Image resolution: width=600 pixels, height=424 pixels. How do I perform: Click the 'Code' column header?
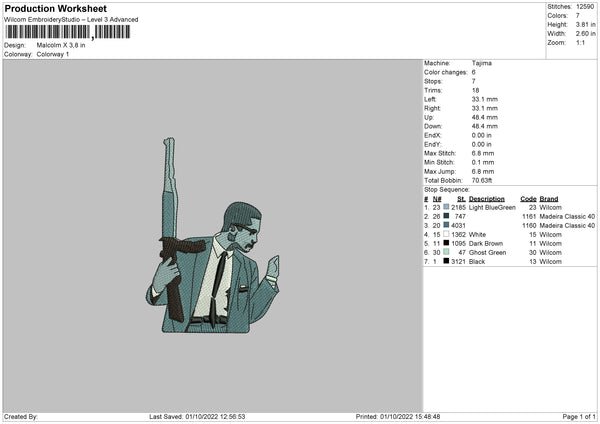click(x=528, y=199)
